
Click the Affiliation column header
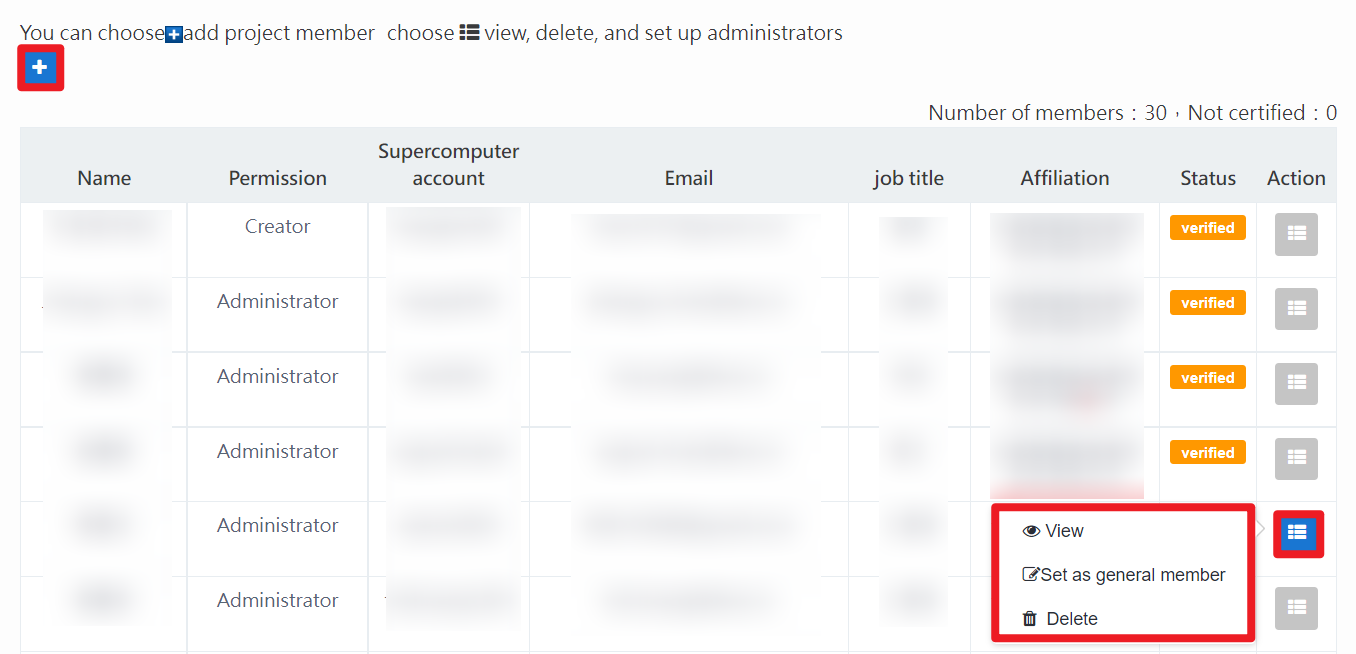1064,178
